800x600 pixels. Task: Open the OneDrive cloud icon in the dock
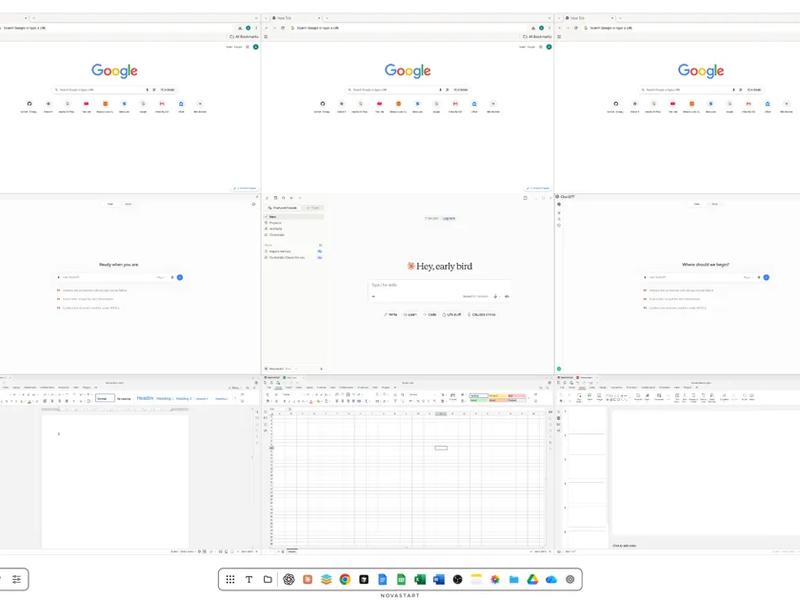[552, 579]
